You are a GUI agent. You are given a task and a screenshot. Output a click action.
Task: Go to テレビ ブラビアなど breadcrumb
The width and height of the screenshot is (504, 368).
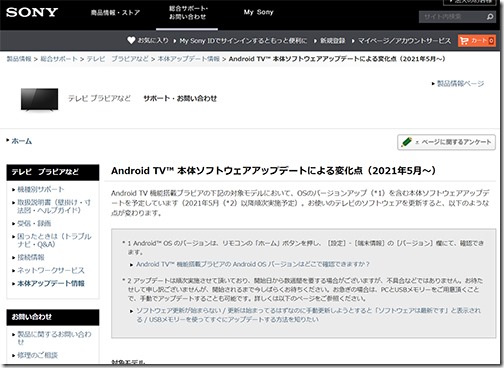(x=117, y=59)
